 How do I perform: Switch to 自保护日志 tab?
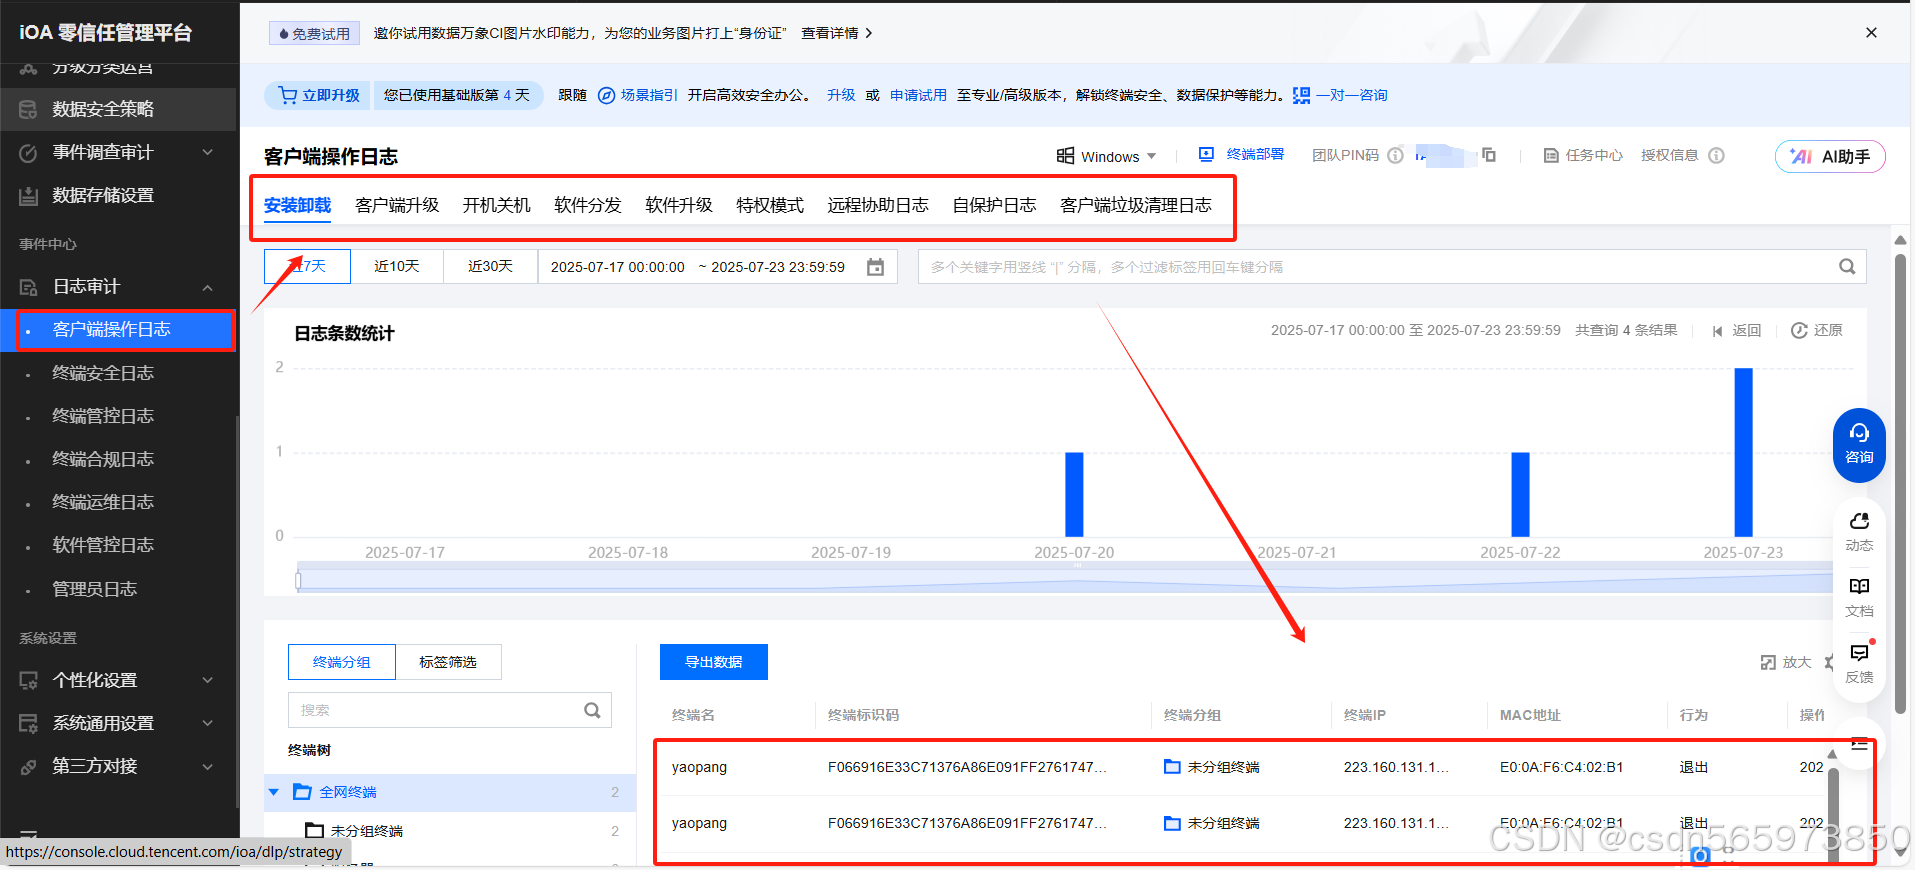(994, 205)
